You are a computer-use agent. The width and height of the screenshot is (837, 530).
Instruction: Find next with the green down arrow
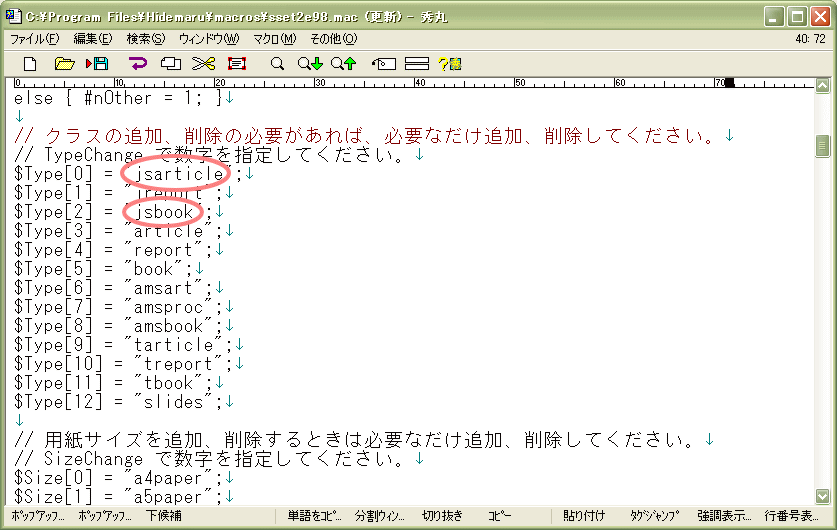pyautogui.click(x=310, y=64)
